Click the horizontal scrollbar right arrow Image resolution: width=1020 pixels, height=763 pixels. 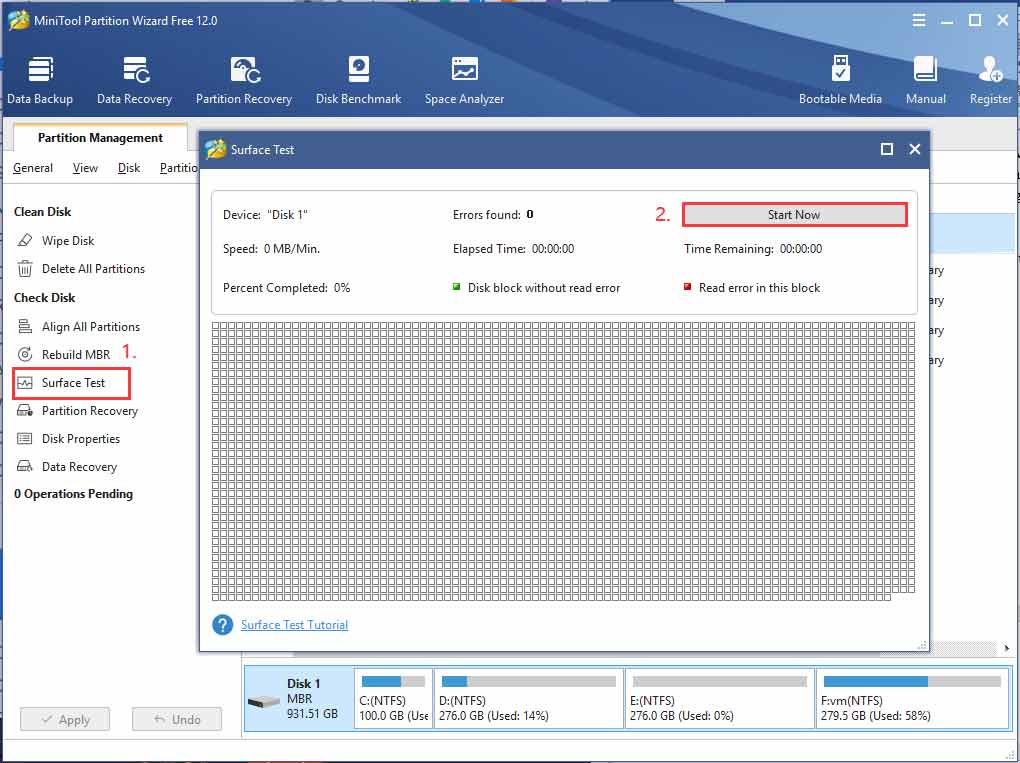pos(1007,648)
